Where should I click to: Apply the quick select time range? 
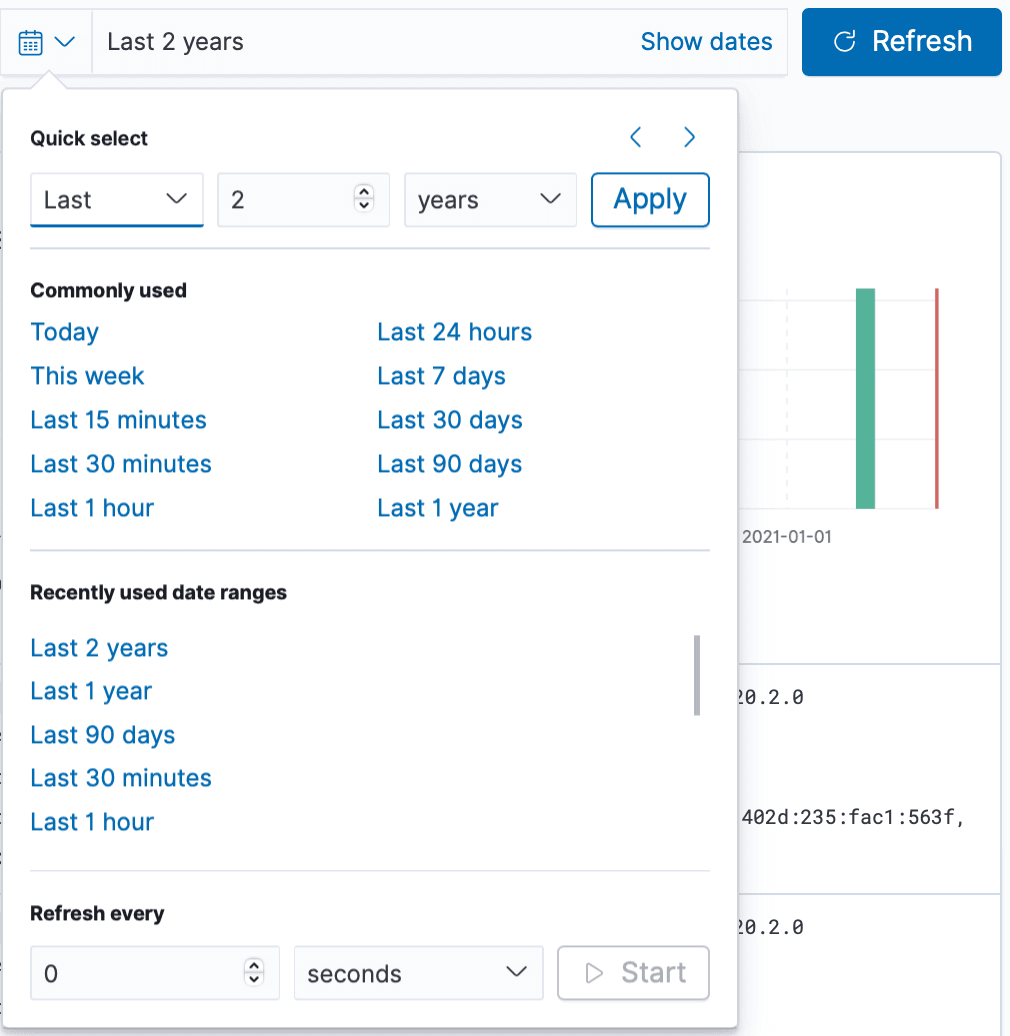(x=650, y=200)
